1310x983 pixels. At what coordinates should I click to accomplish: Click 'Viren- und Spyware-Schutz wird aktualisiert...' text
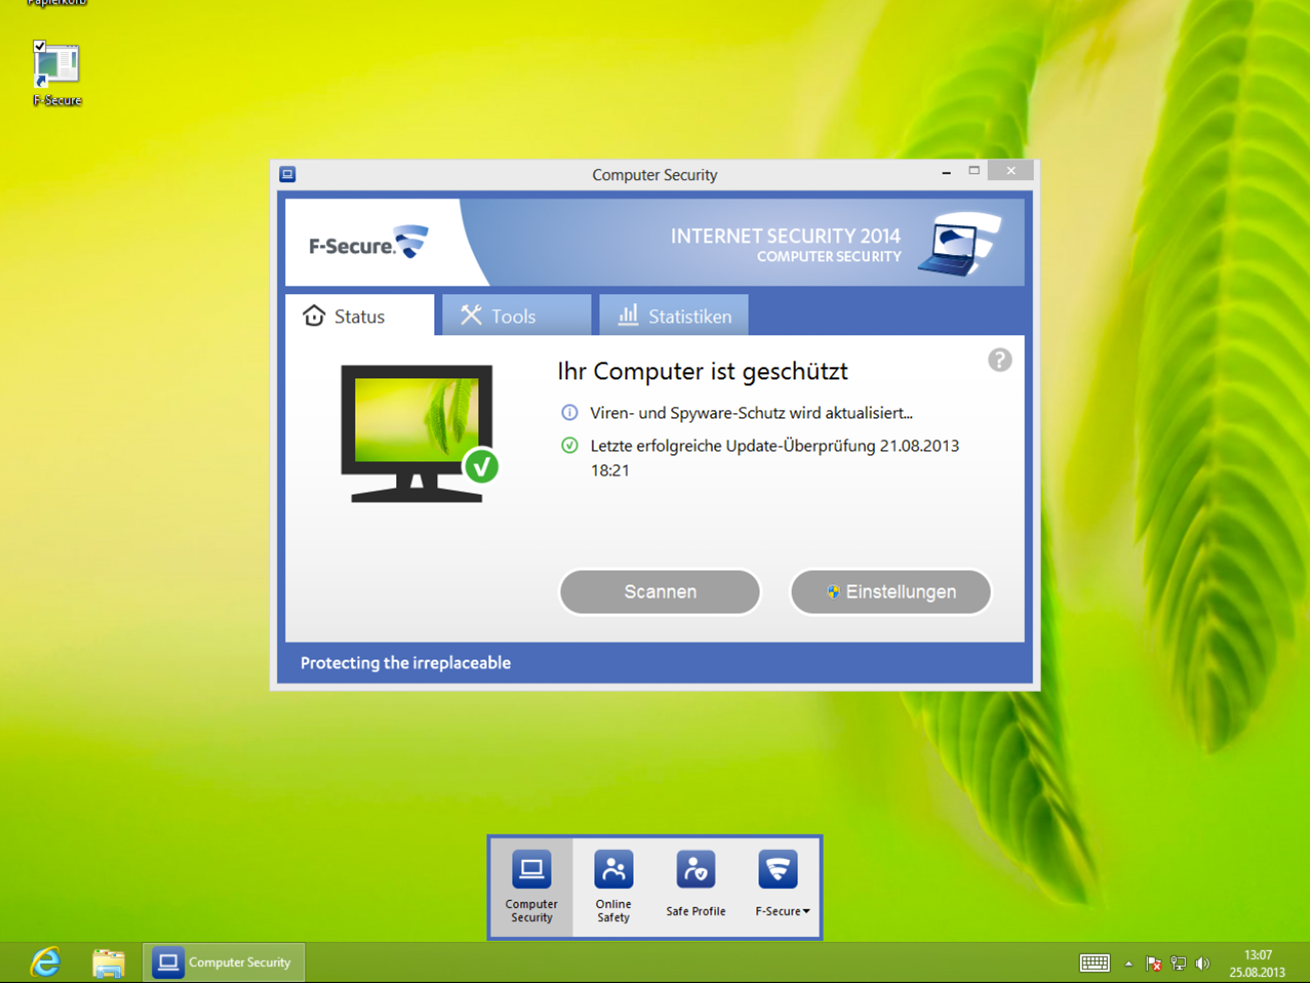[751, 412]
